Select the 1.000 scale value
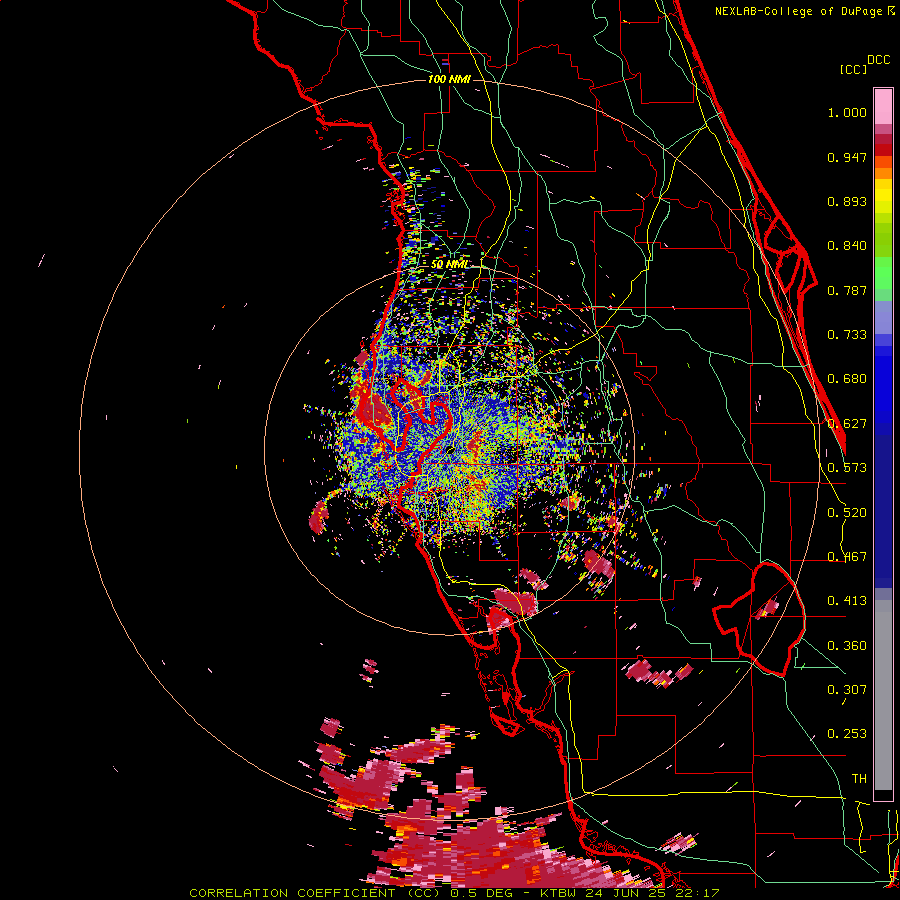Screen dimensions: 900x900 pos(847,112)
